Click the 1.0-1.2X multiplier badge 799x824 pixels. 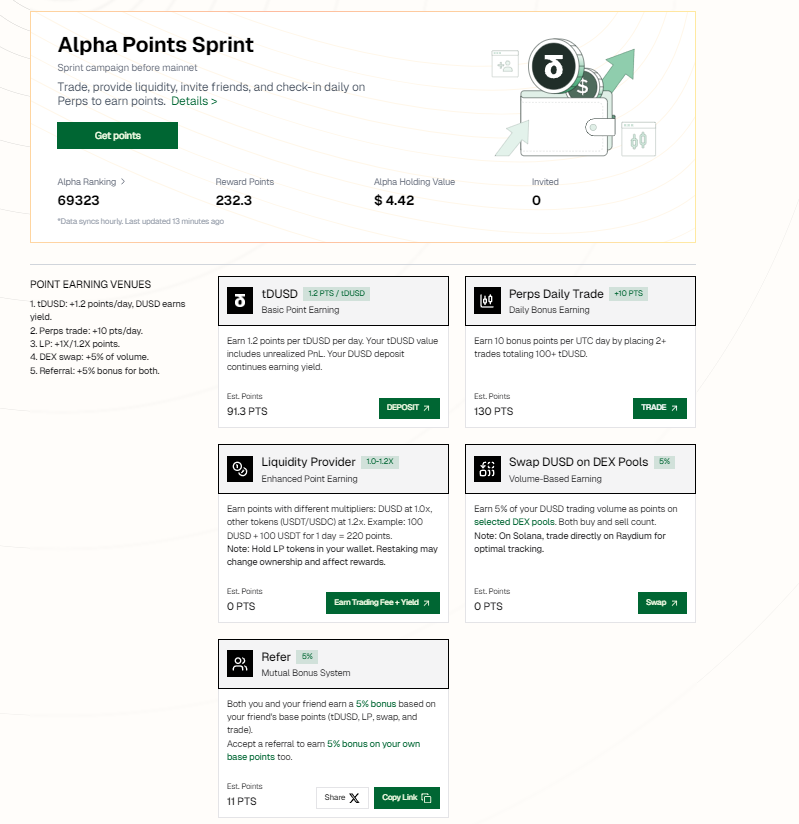coord(380,461)
